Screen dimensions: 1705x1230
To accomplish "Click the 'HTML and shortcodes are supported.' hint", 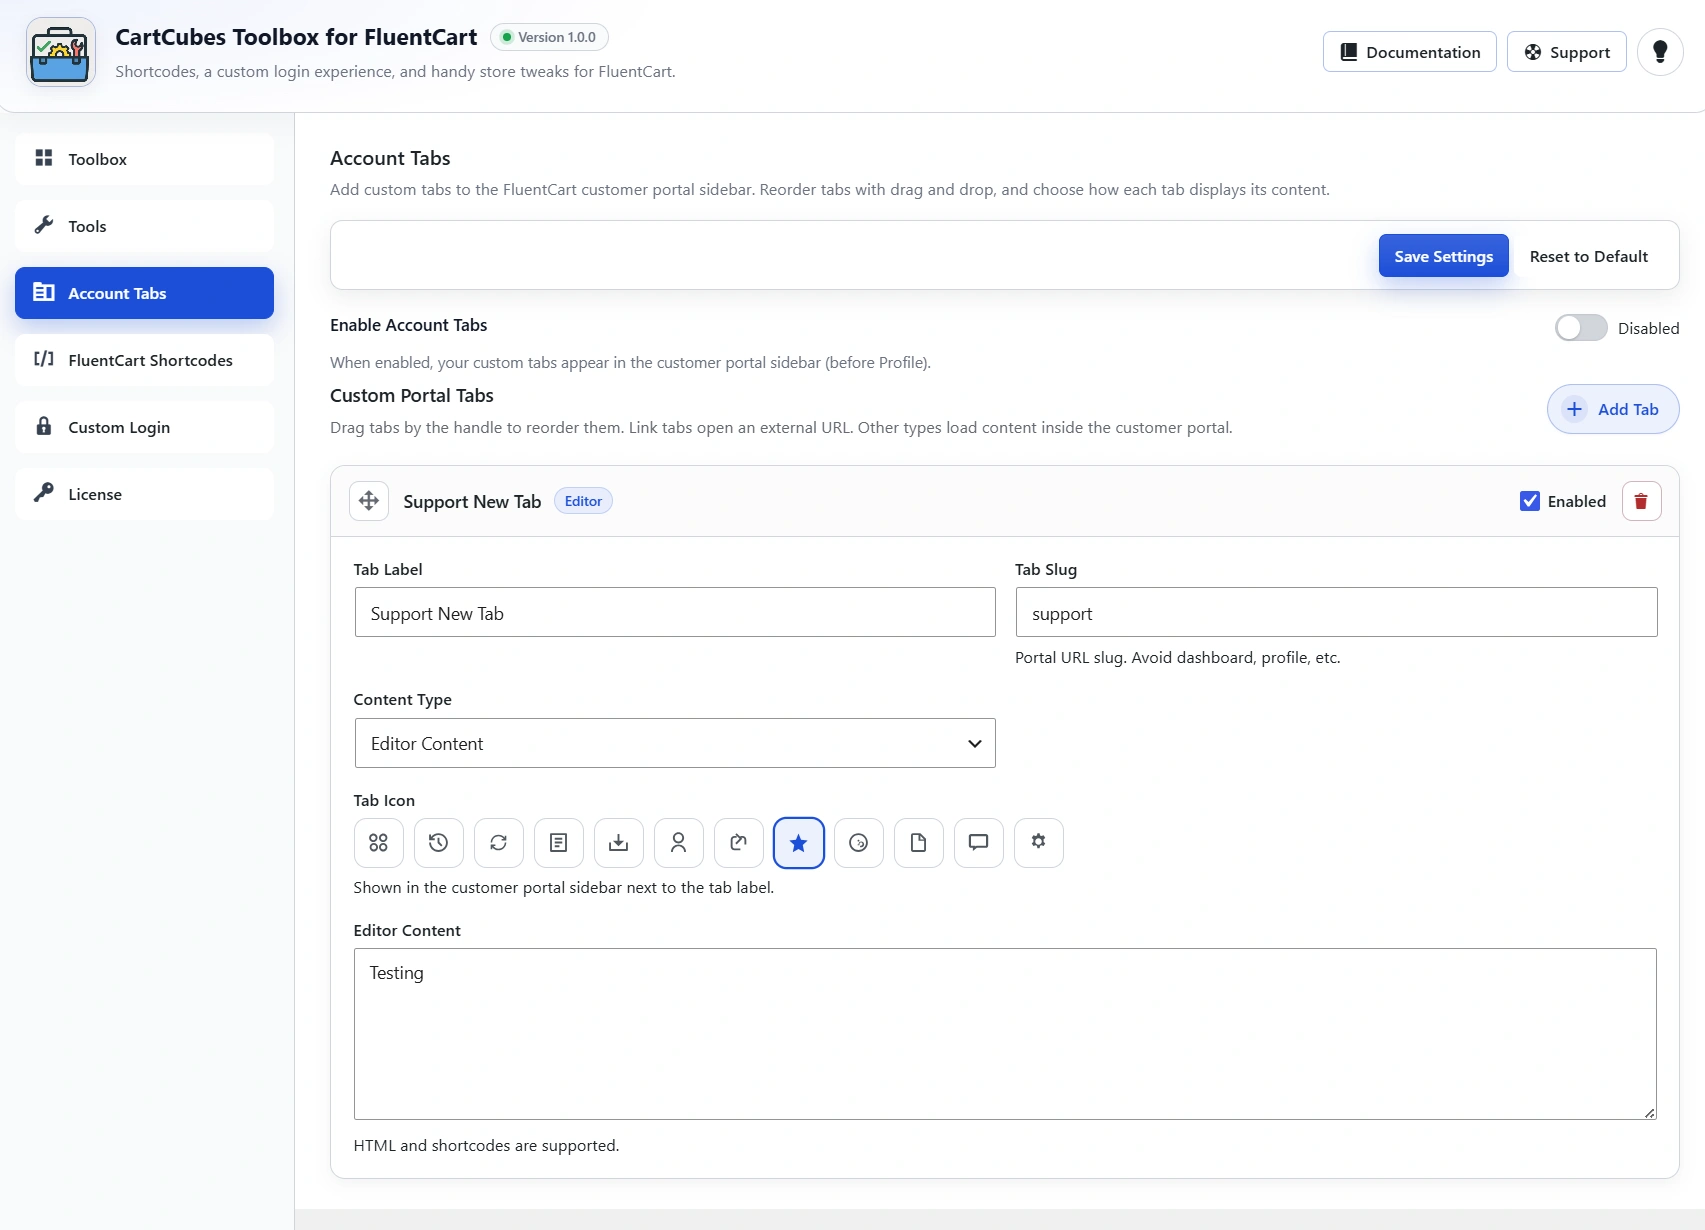I will pyautogui.click(x=486, y=1145).
